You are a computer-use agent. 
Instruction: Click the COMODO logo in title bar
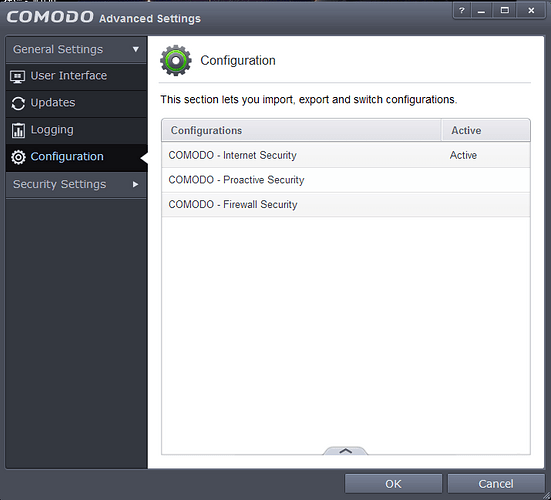pyautogui.click(x=50, y=17)
